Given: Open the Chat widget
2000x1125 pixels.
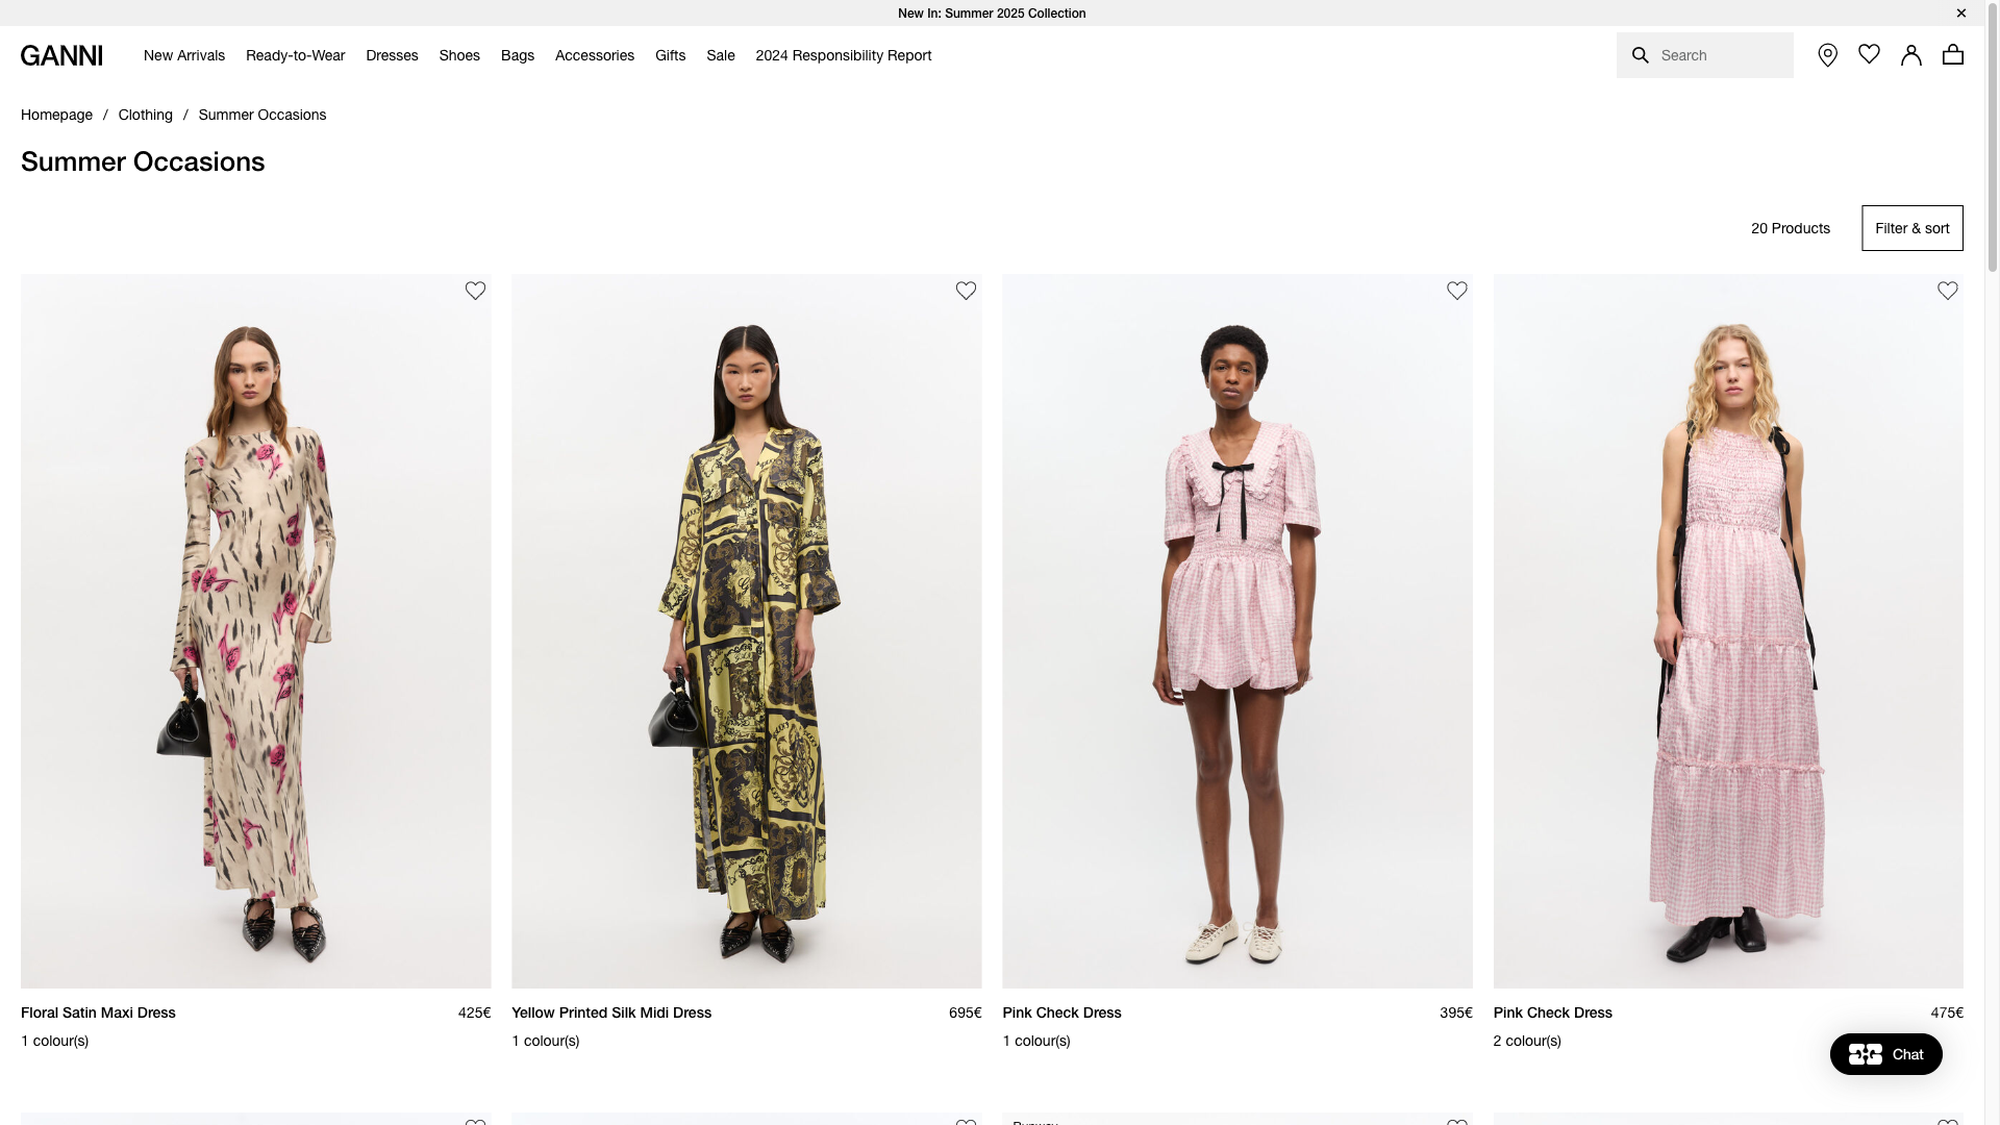Looking at the screenshot, I should tap(1886, 1054).
